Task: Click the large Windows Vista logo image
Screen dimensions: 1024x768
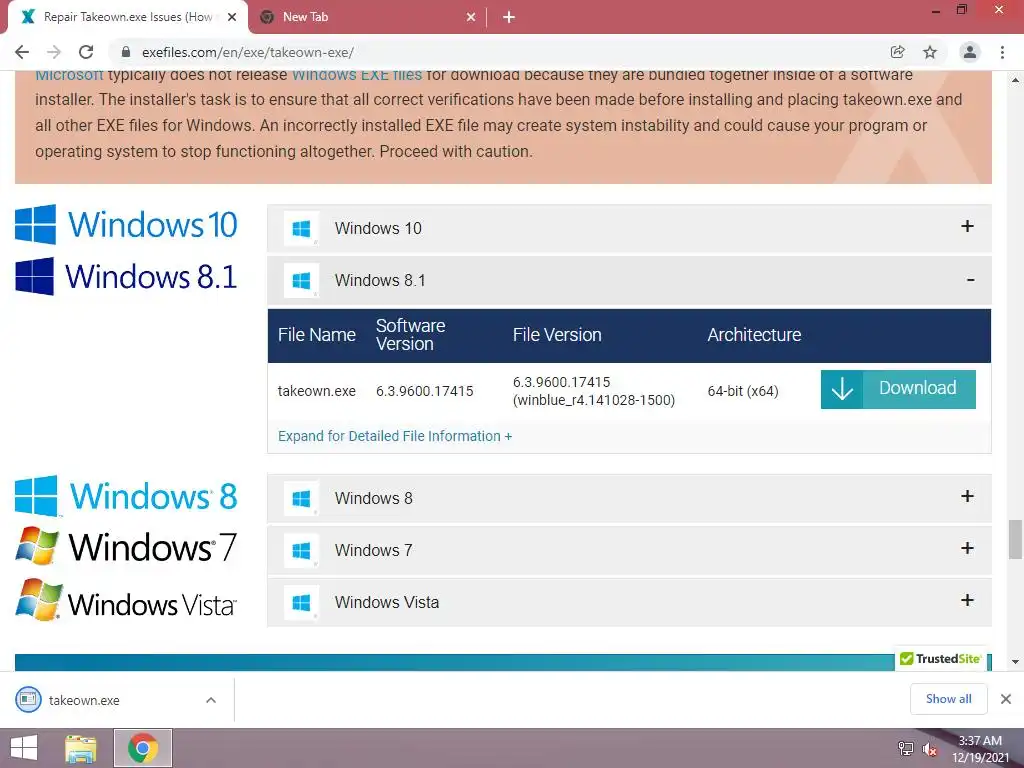Action: coord(126,600)
